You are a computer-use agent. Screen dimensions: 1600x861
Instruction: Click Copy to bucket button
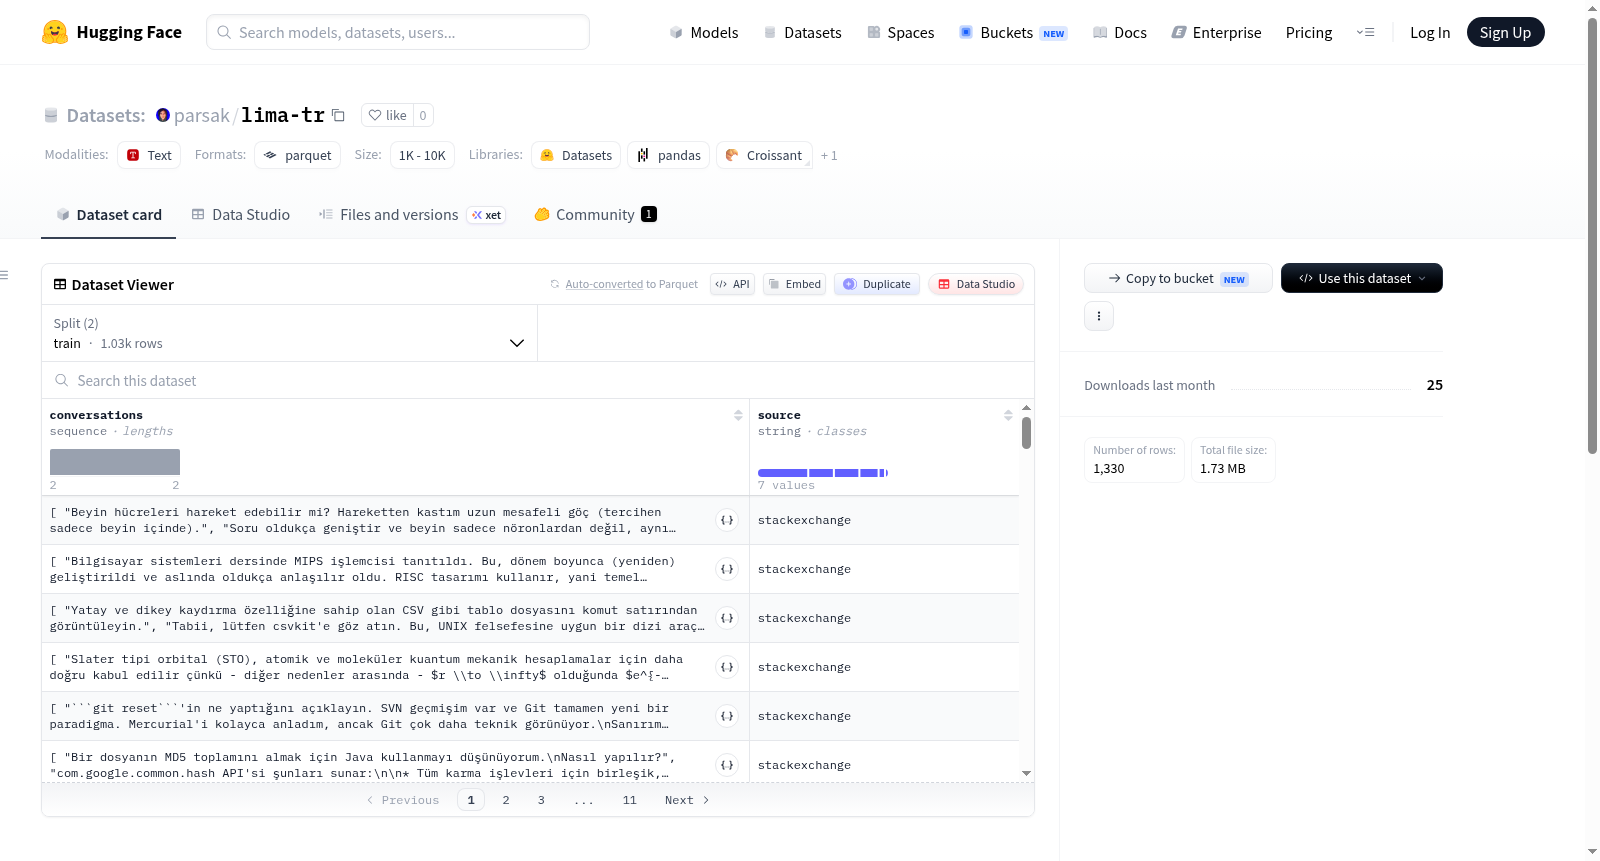[x=1178, y=278]
